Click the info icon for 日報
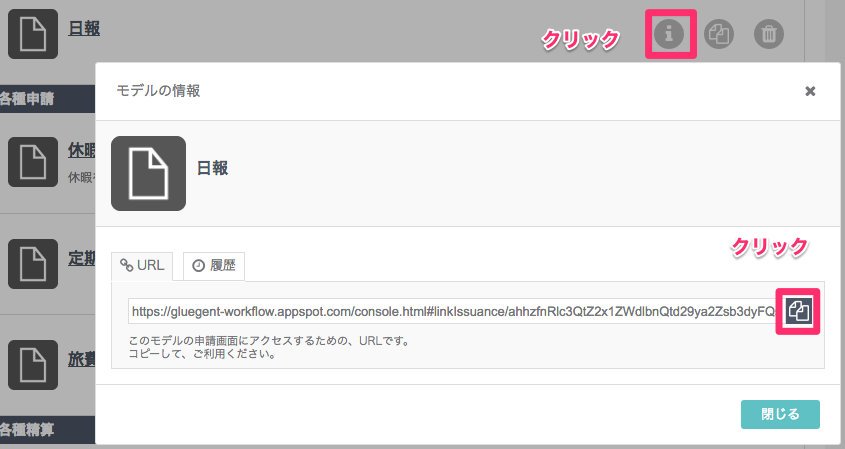845x449 pixels. [x=669, y=34]
